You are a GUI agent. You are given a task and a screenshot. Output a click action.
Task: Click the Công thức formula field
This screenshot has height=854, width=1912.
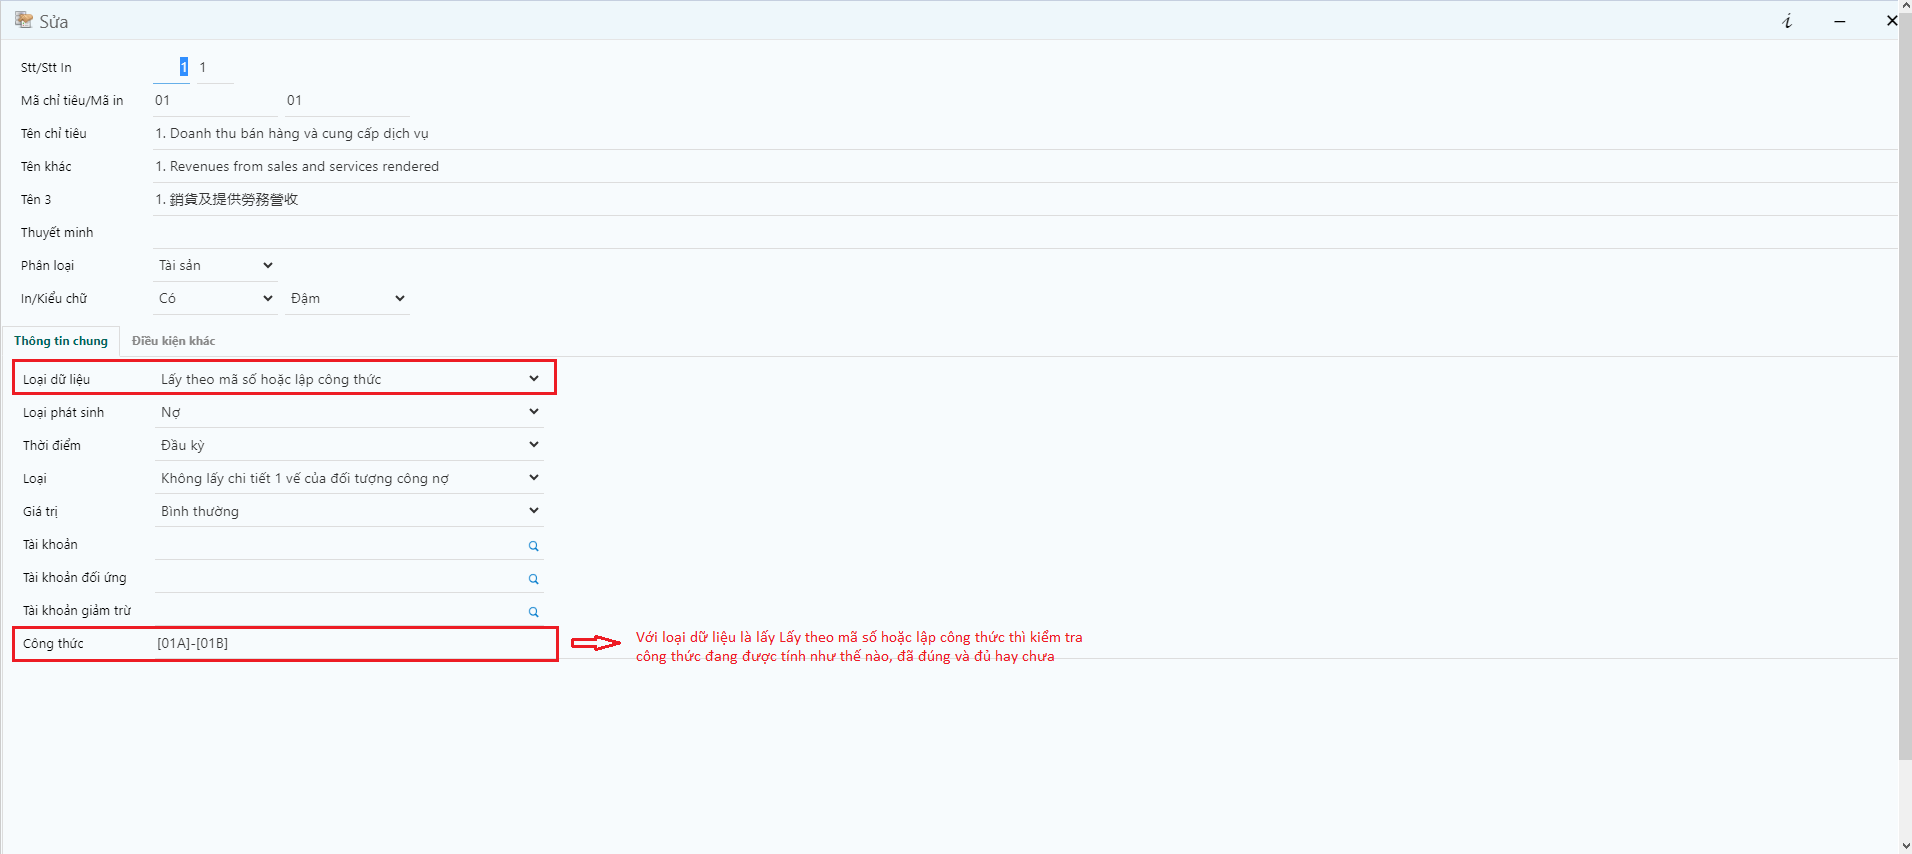[350, 643]
